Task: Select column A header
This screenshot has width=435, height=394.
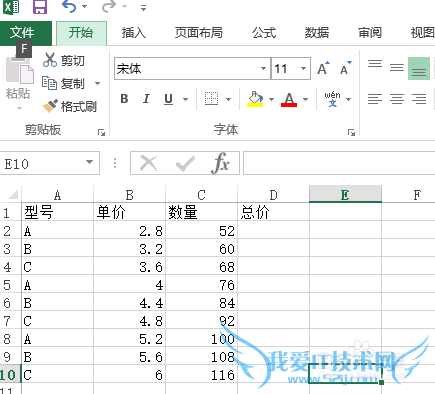Action: coord(58,195)
